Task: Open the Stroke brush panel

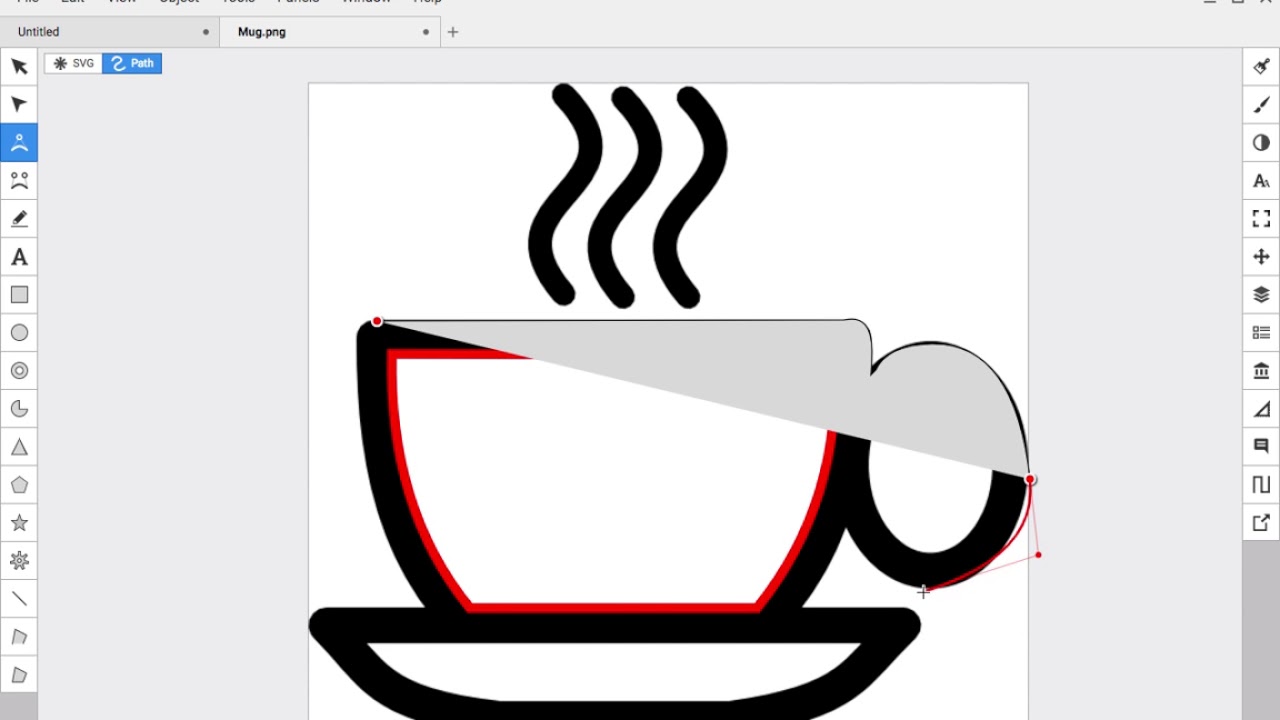Action: pyautogui.click(x=1261, y=104)
